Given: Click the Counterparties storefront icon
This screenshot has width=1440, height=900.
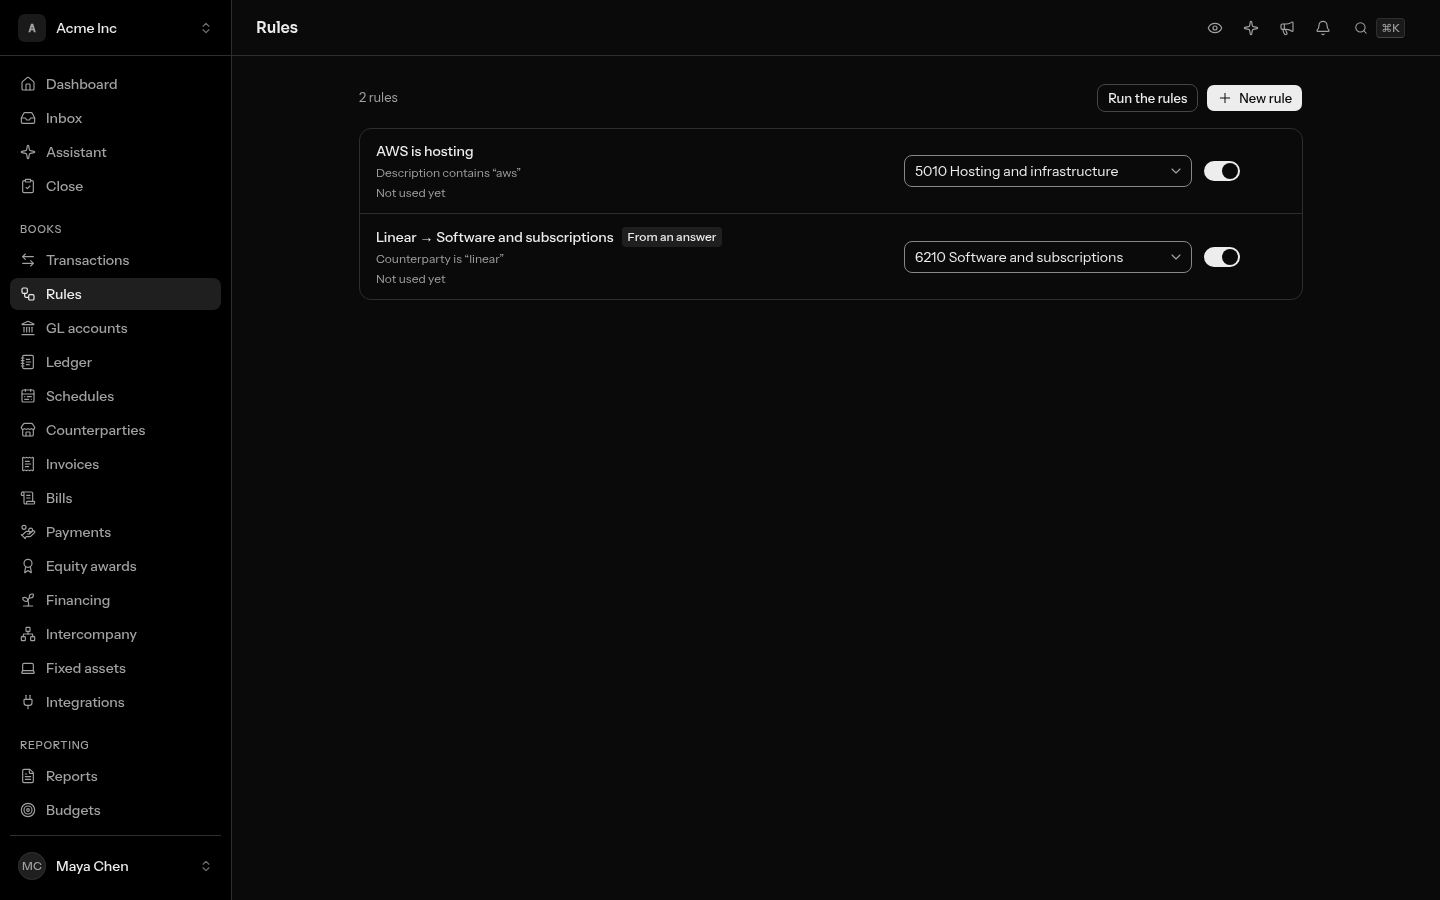Looking at the screenshot, I should (x=28, y=430).
